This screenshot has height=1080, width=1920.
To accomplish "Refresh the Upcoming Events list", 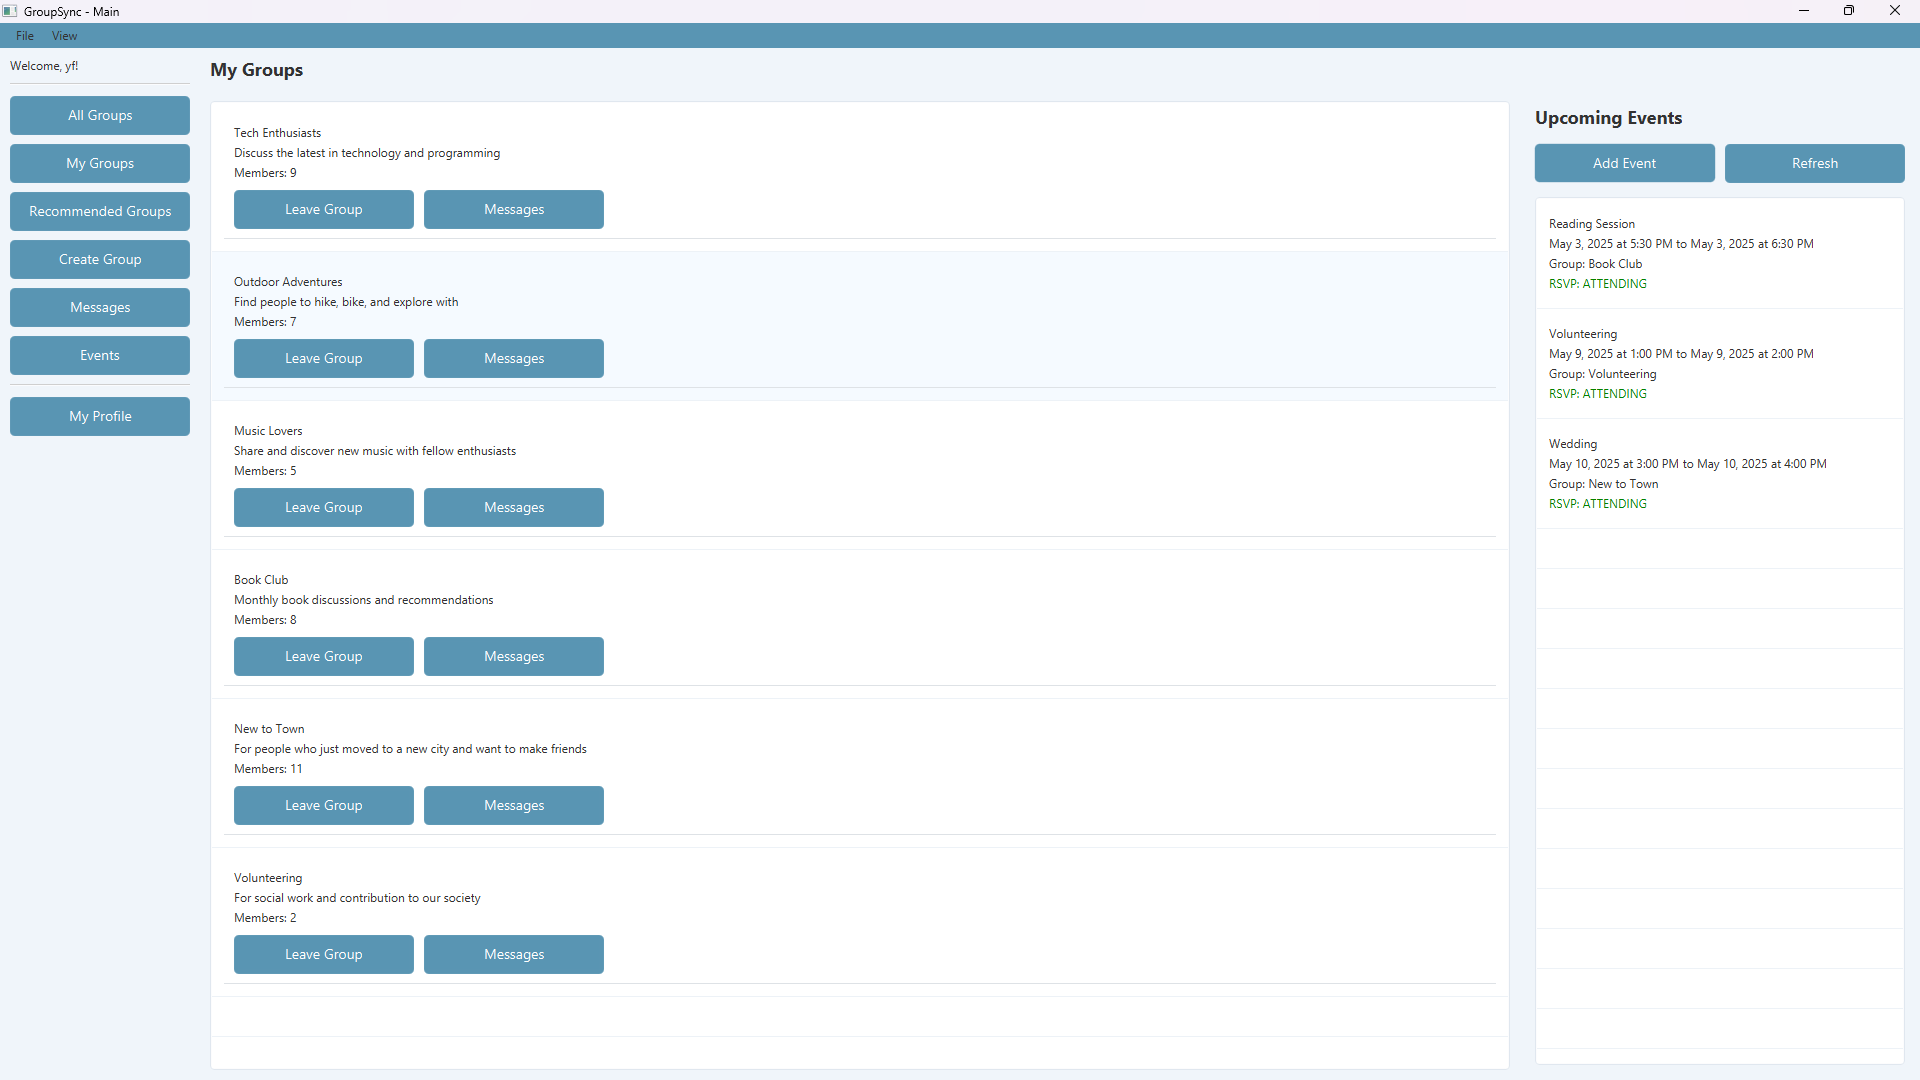I will coord(1814,163).
